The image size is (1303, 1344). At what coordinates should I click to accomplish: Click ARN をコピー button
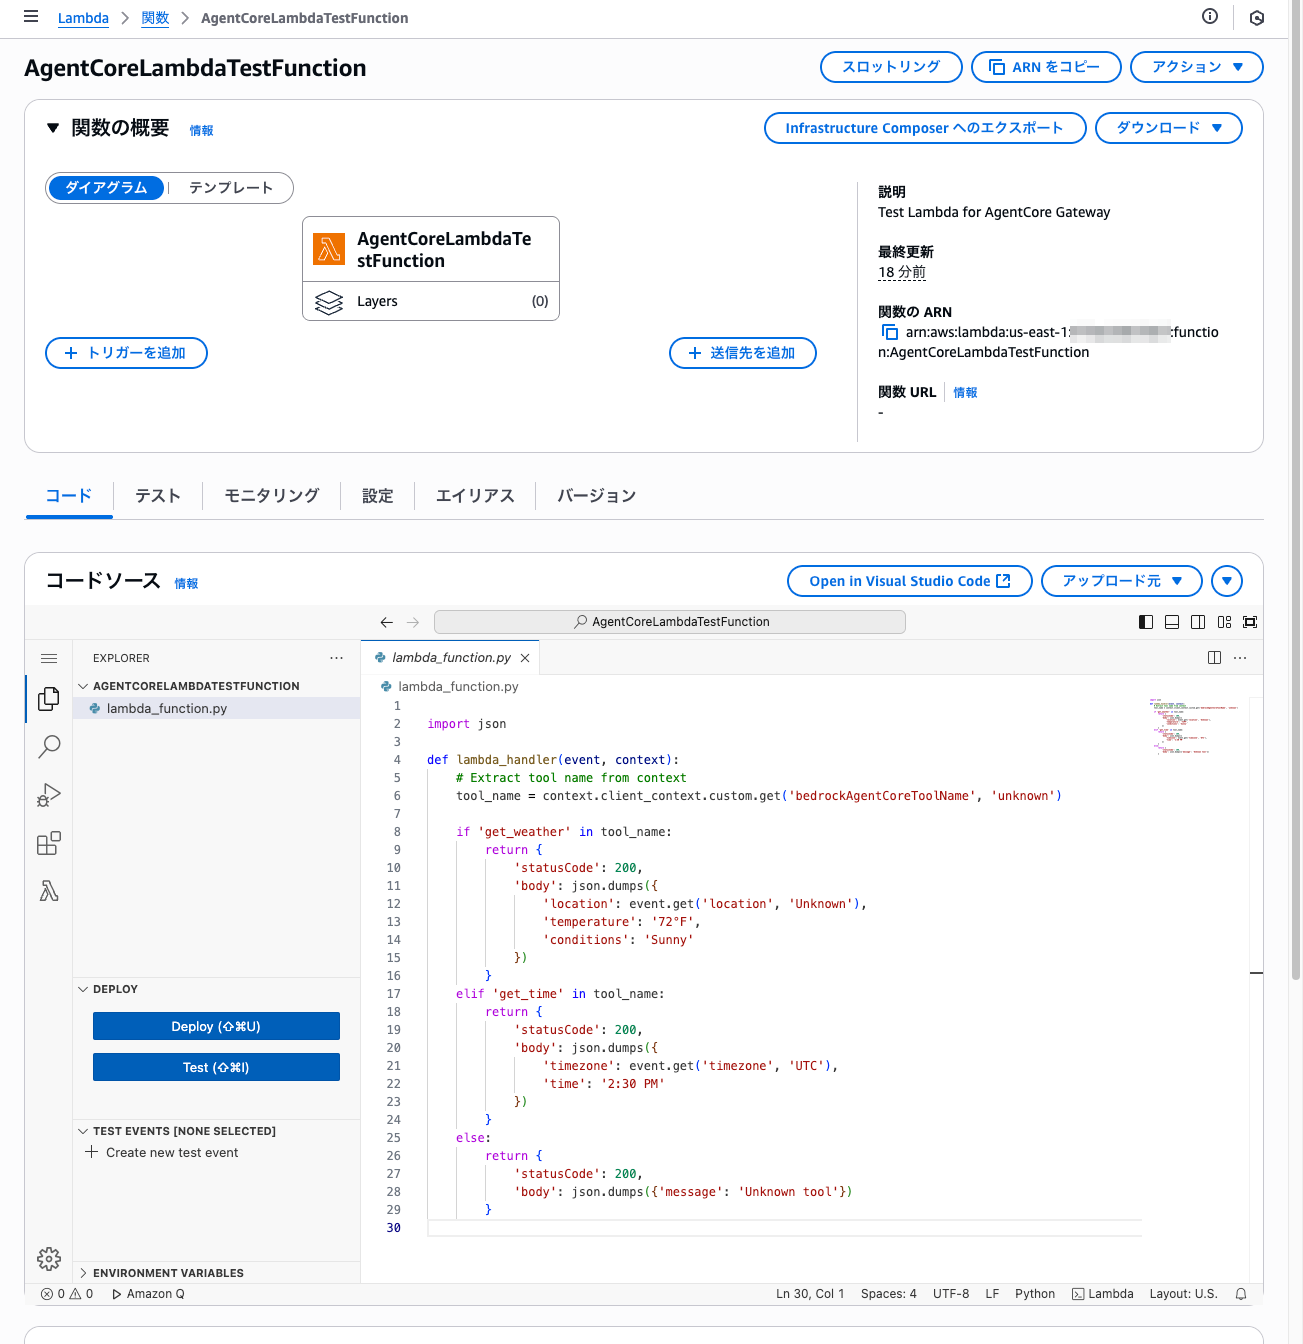(x=1046, y=67)
